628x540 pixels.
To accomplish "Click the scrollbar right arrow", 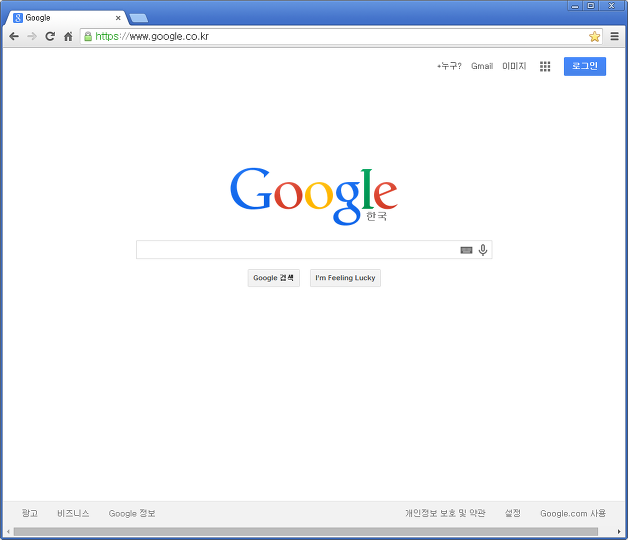I will (x=619, y=532).
